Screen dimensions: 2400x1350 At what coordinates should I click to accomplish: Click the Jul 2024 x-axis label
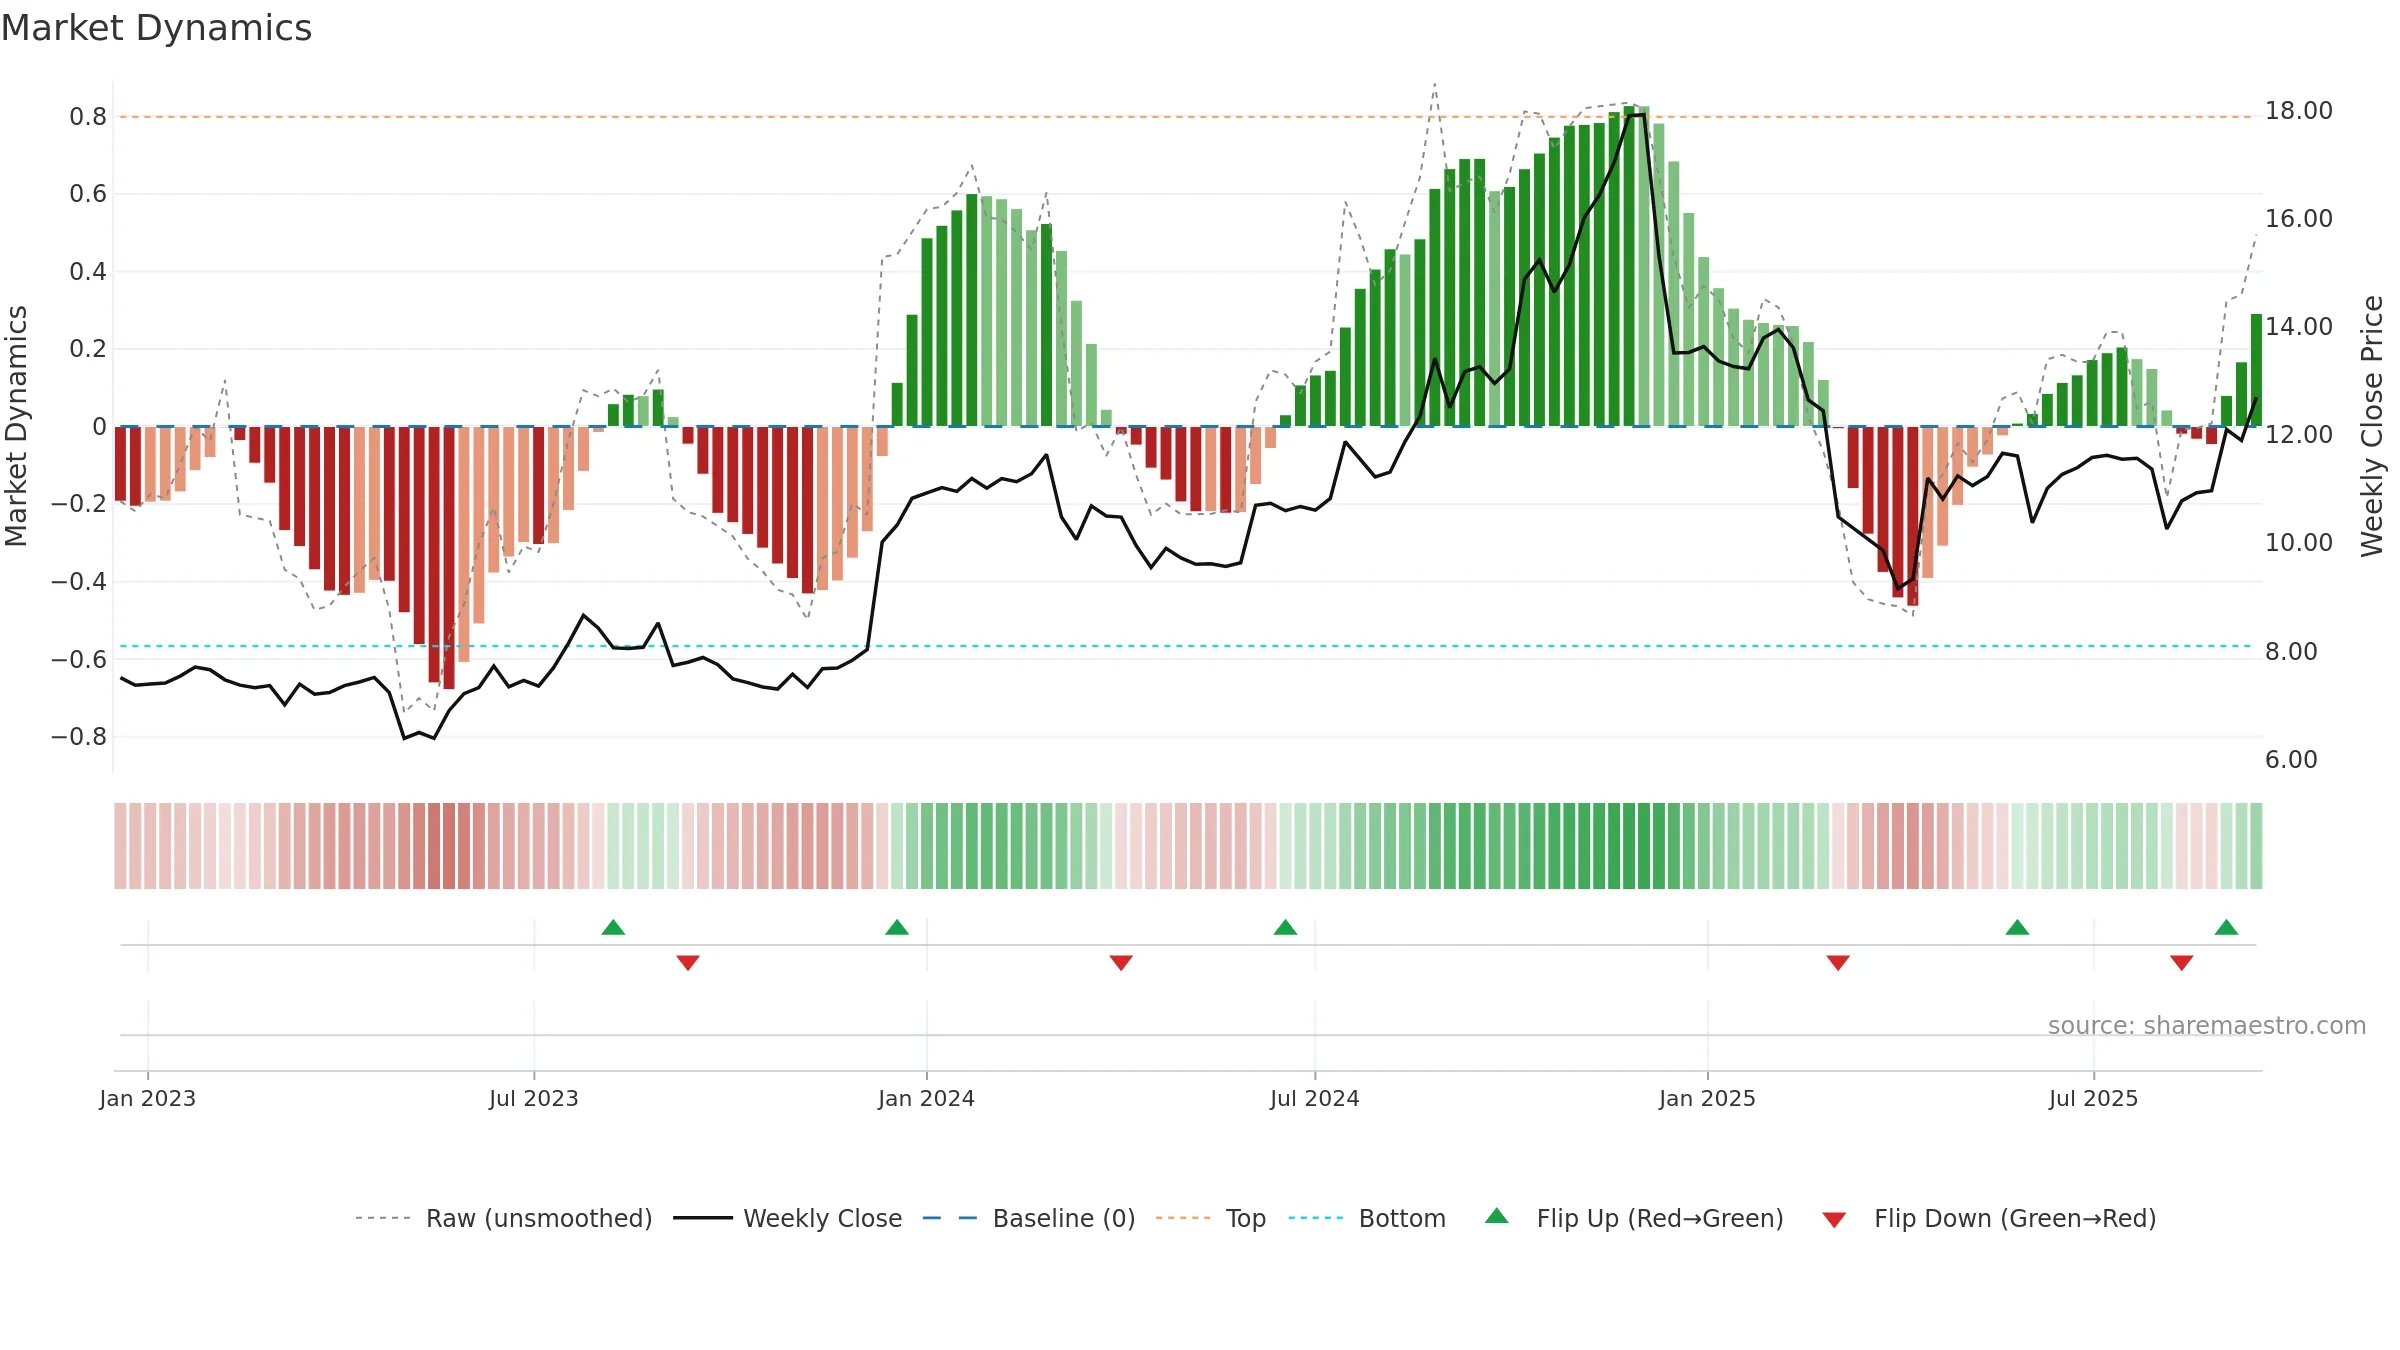[x=1315, y=1098]
